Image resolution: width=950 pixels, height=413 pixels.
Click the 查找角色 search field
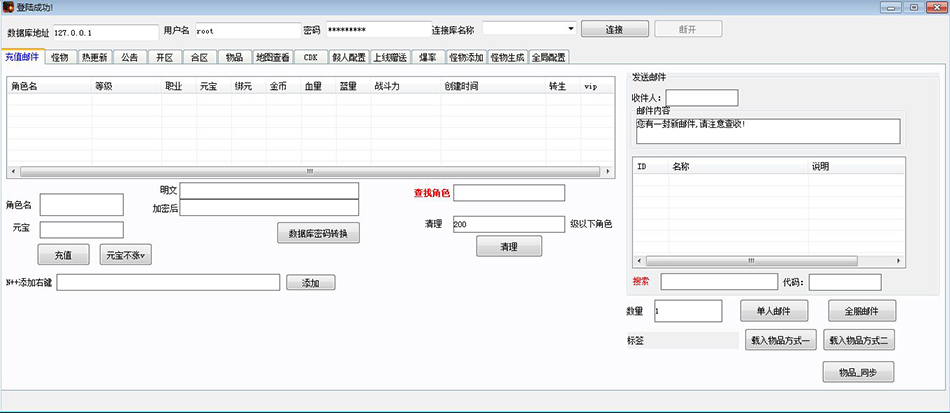tap(509, 193)
